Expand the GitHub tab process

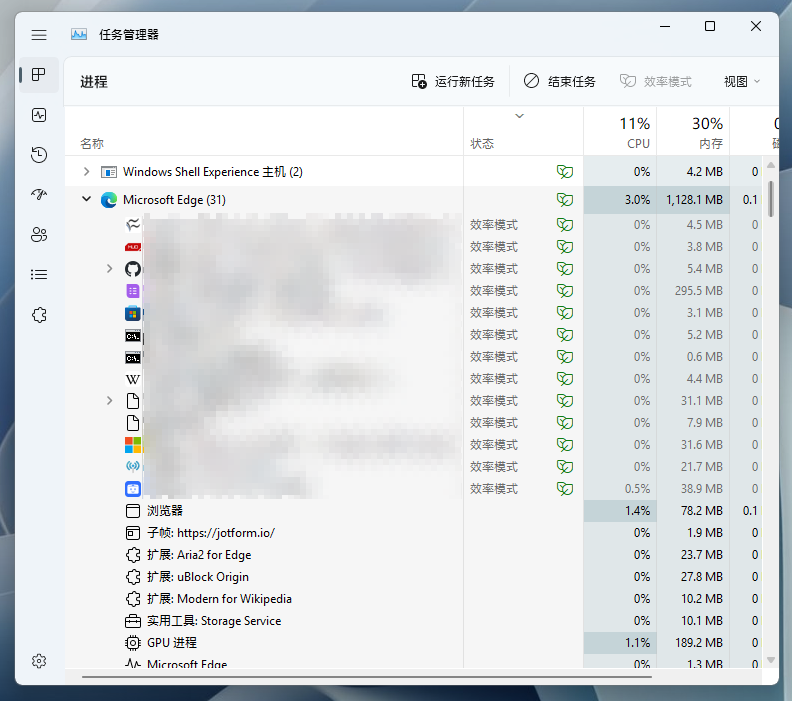click(110, 269)
